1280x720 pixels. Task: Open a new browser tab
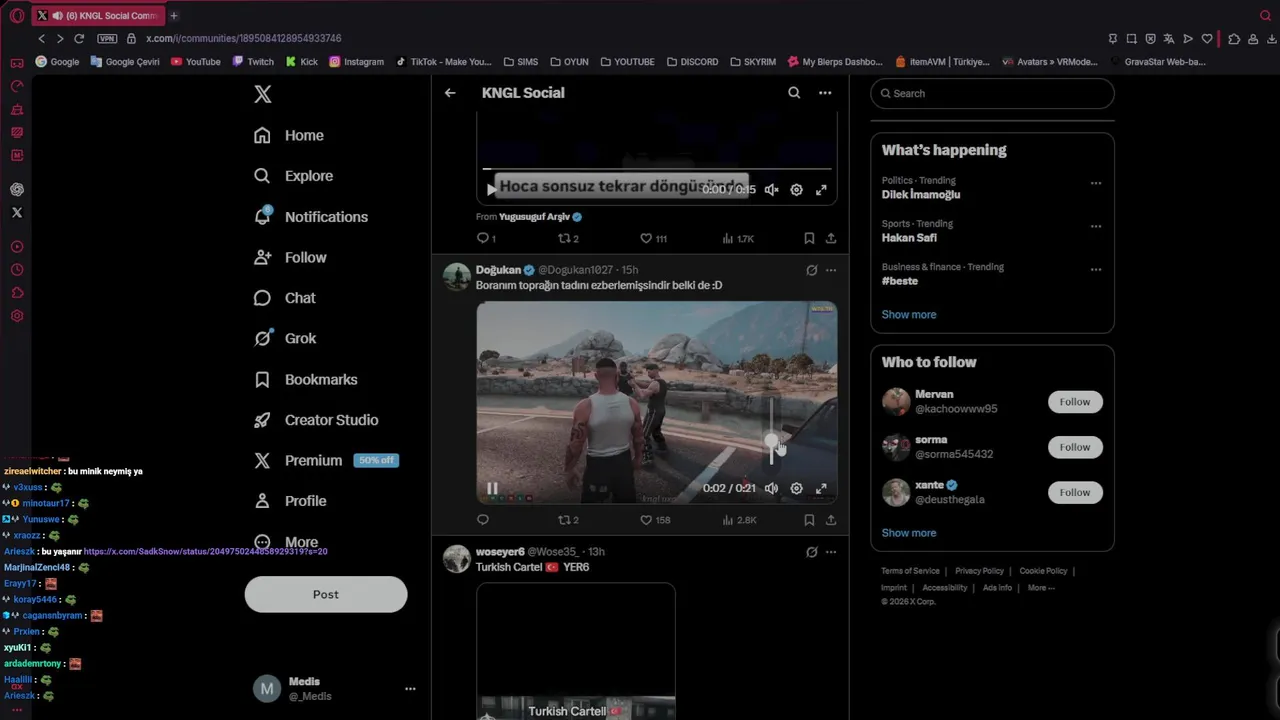click(x=174, y=16)
